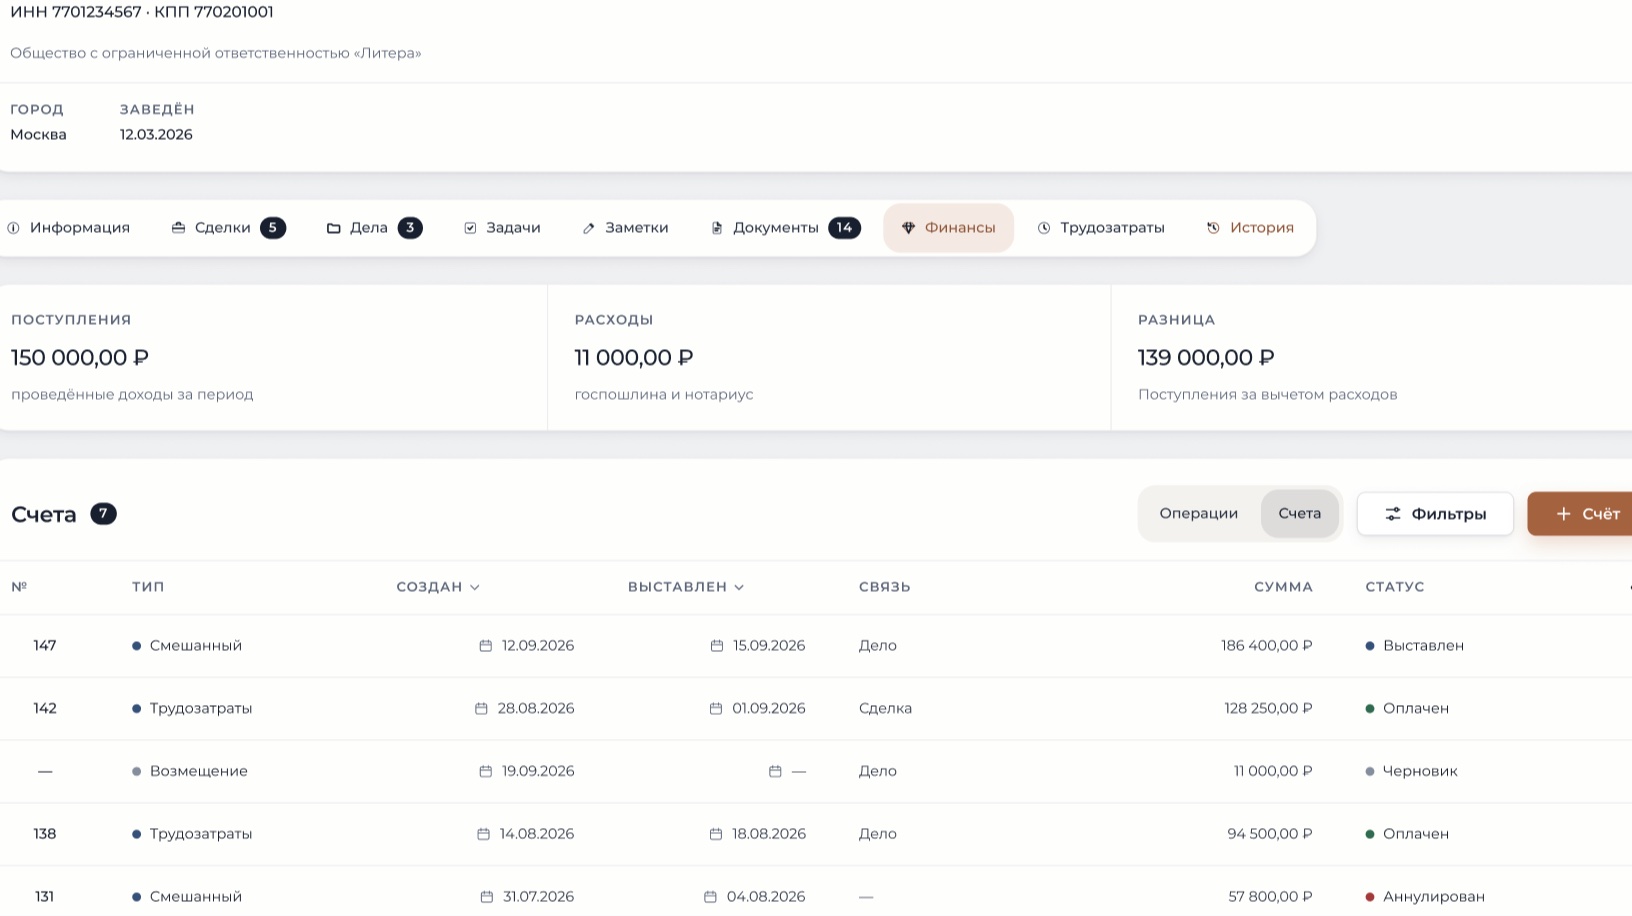Click calendar icon beside created date 14.08.2026
This screenshot has width=1632, height=916.
pyautogui.click(x=484, y=834)
